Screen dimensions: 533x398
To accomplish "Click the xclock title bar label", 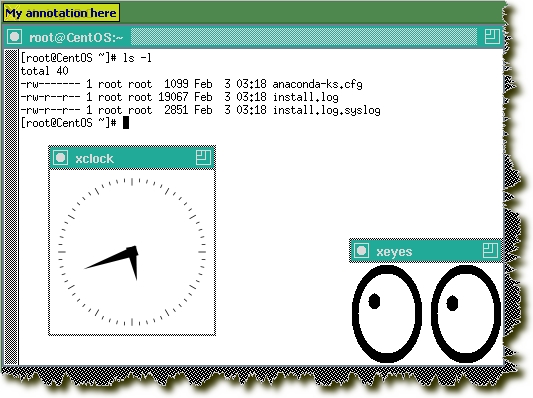I will [x=94, y=159].
